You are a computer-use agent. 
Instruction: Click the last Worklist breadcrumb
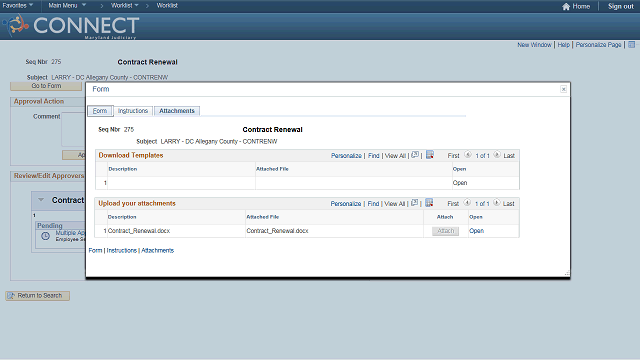tap(167, 5)
